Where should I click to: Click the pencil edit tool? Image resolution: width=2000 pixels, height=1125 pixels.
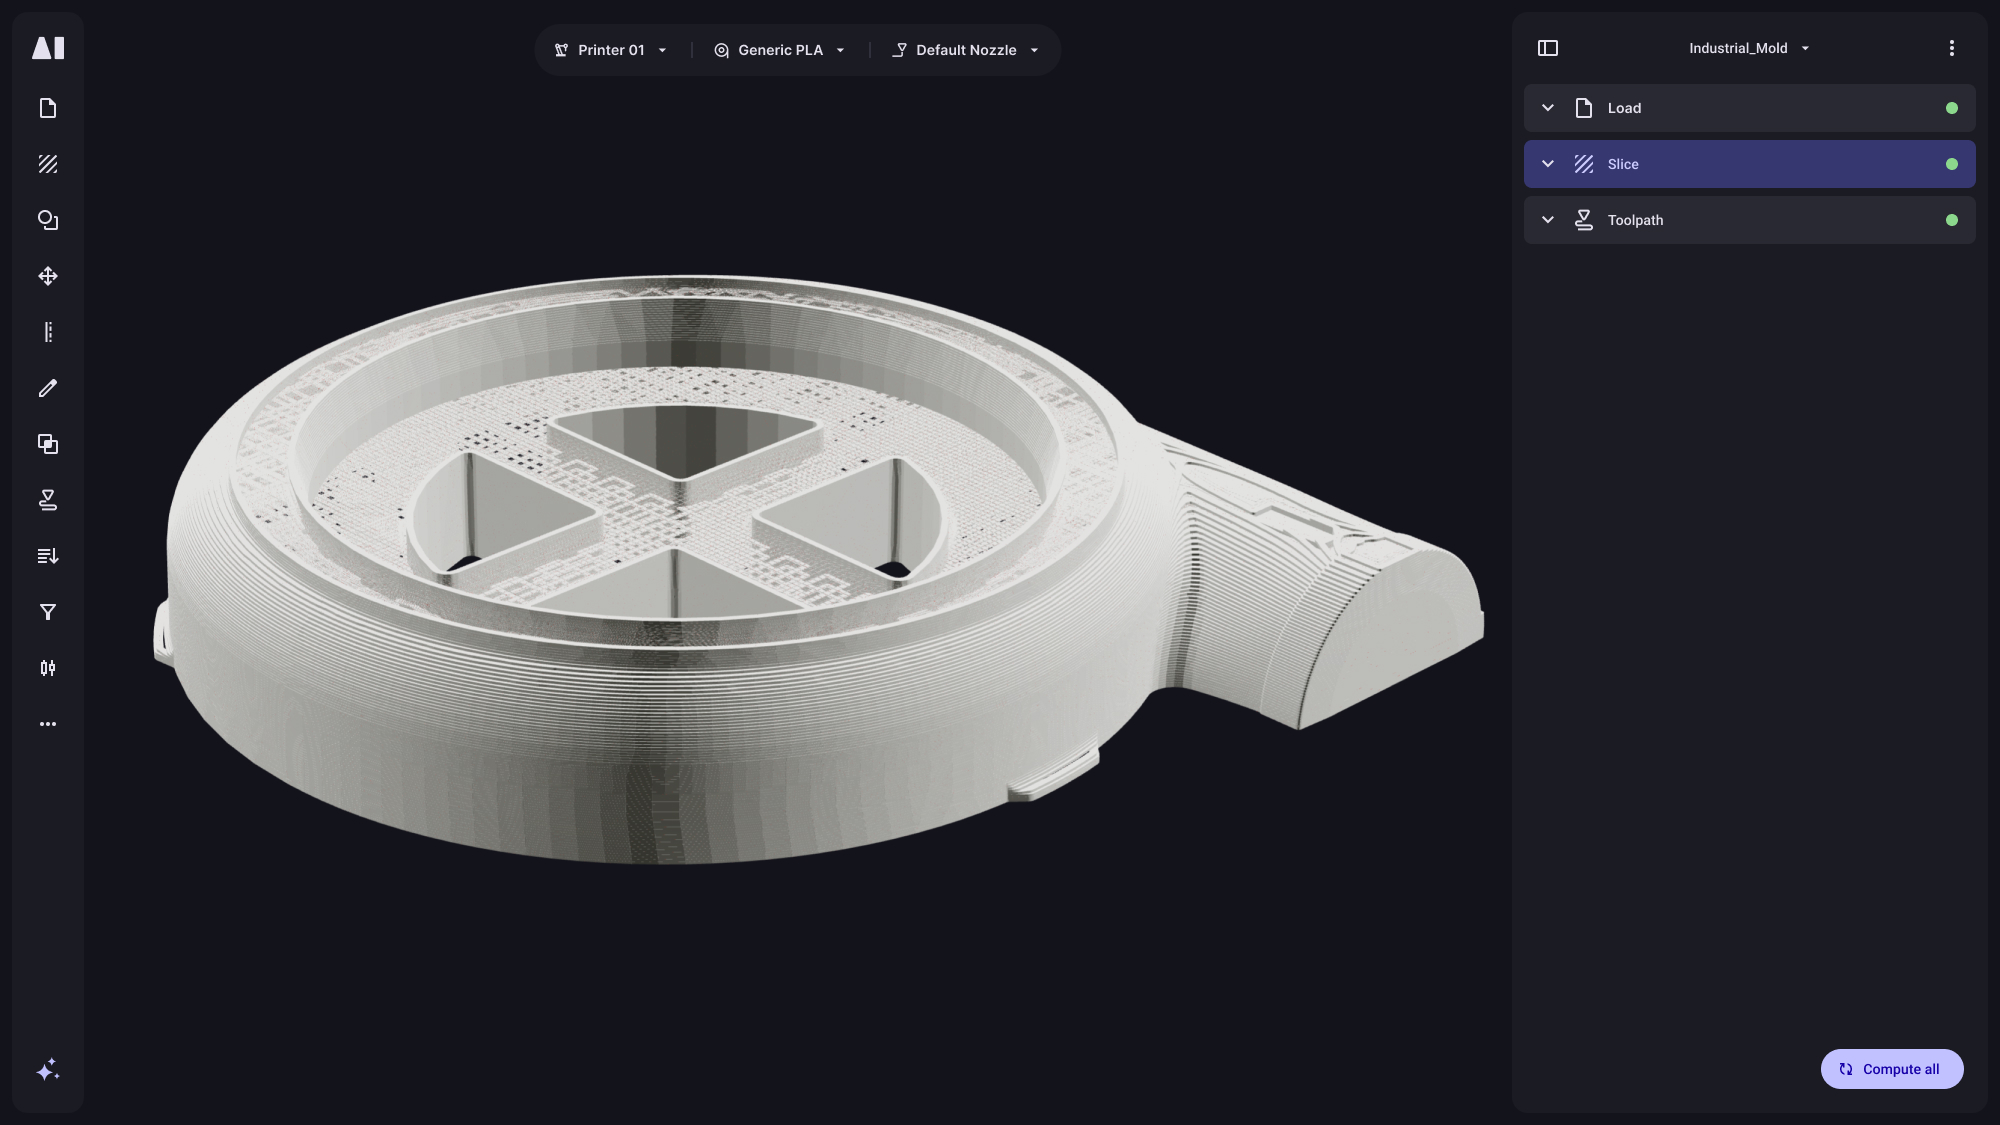coord(48,388)
